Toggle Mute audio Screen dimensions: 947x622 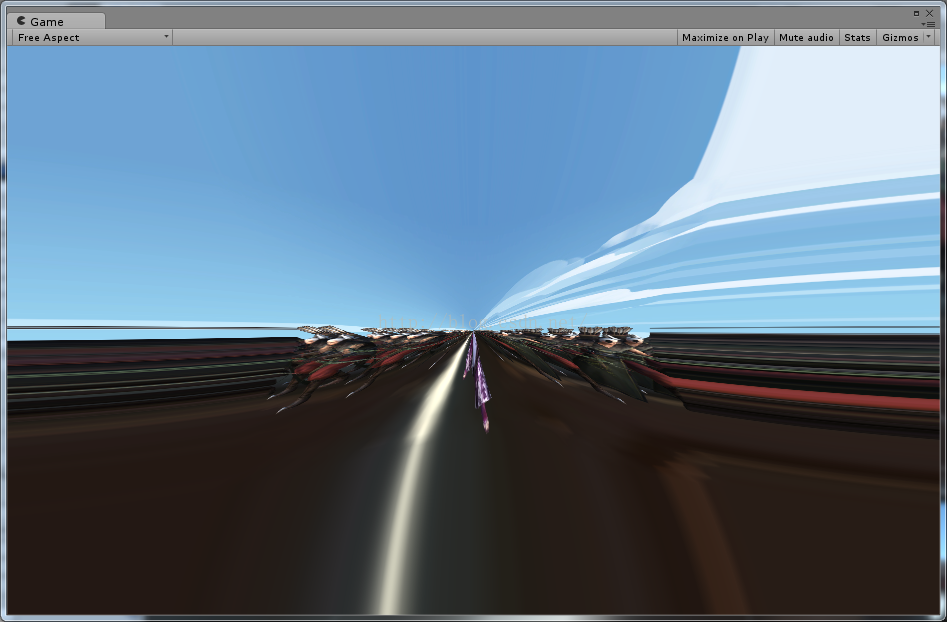tap(806, 37)
